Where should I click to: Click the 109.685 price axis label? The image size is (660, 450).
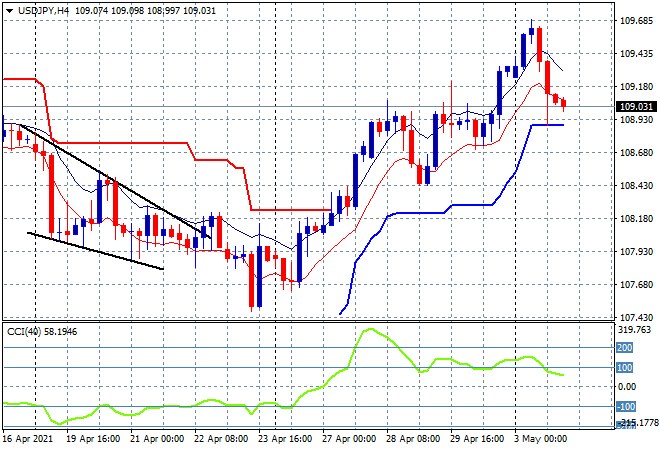tap(636, 21)
